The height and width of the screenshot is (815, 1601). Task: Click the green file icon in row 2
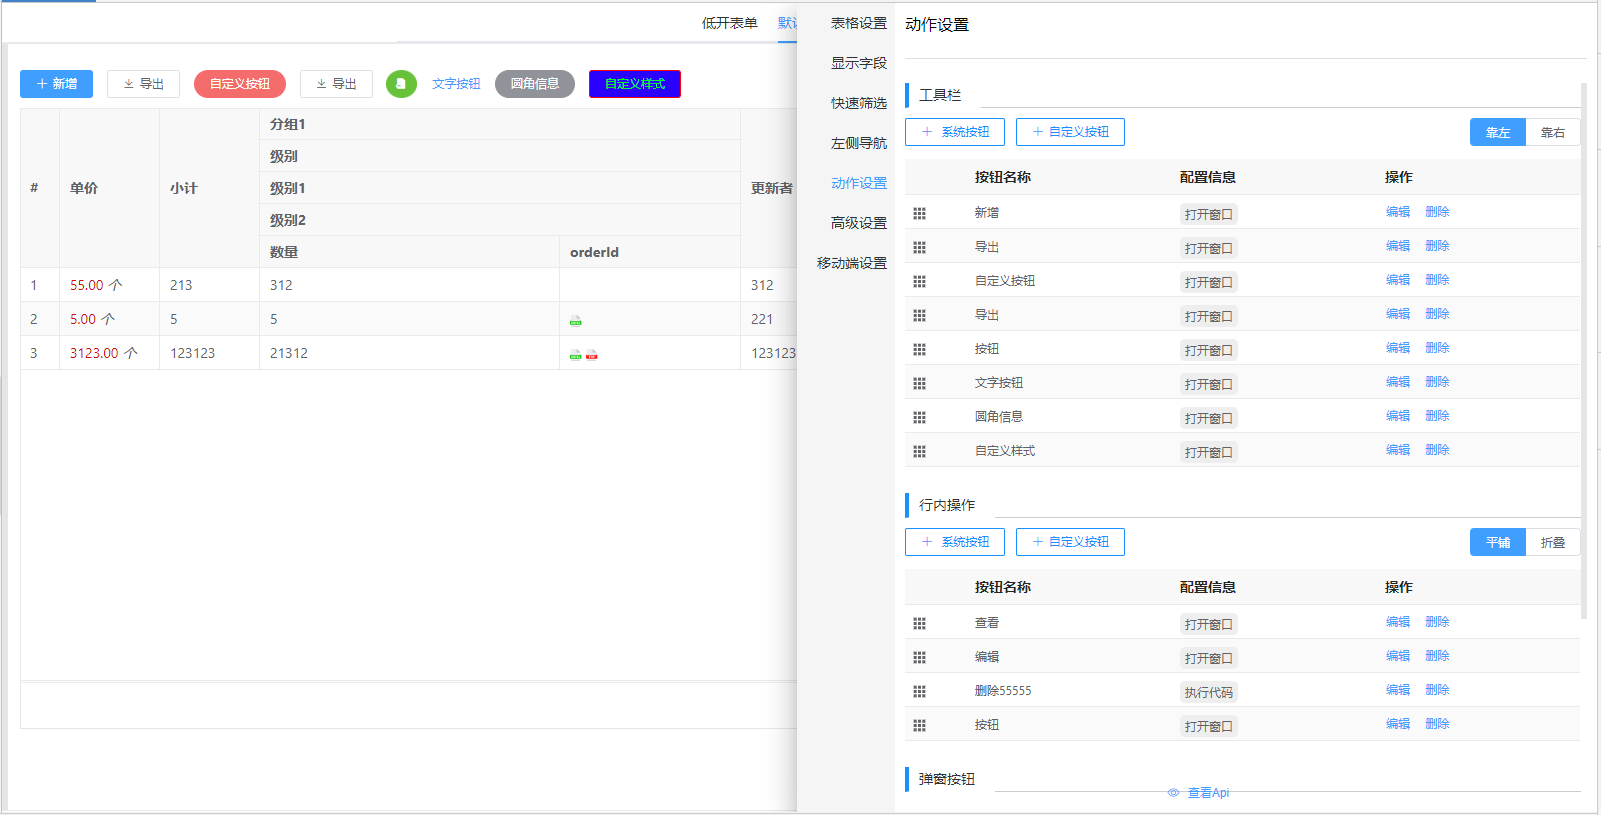coord(575,320)
